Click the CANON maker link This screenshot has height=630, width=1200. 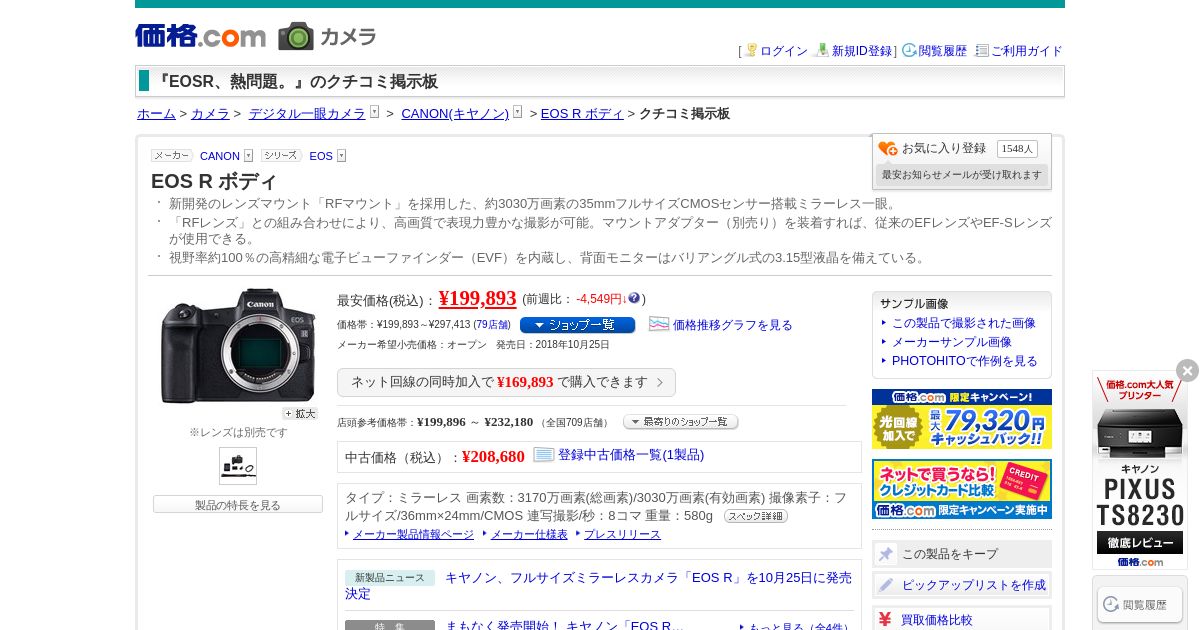point(220,156)
